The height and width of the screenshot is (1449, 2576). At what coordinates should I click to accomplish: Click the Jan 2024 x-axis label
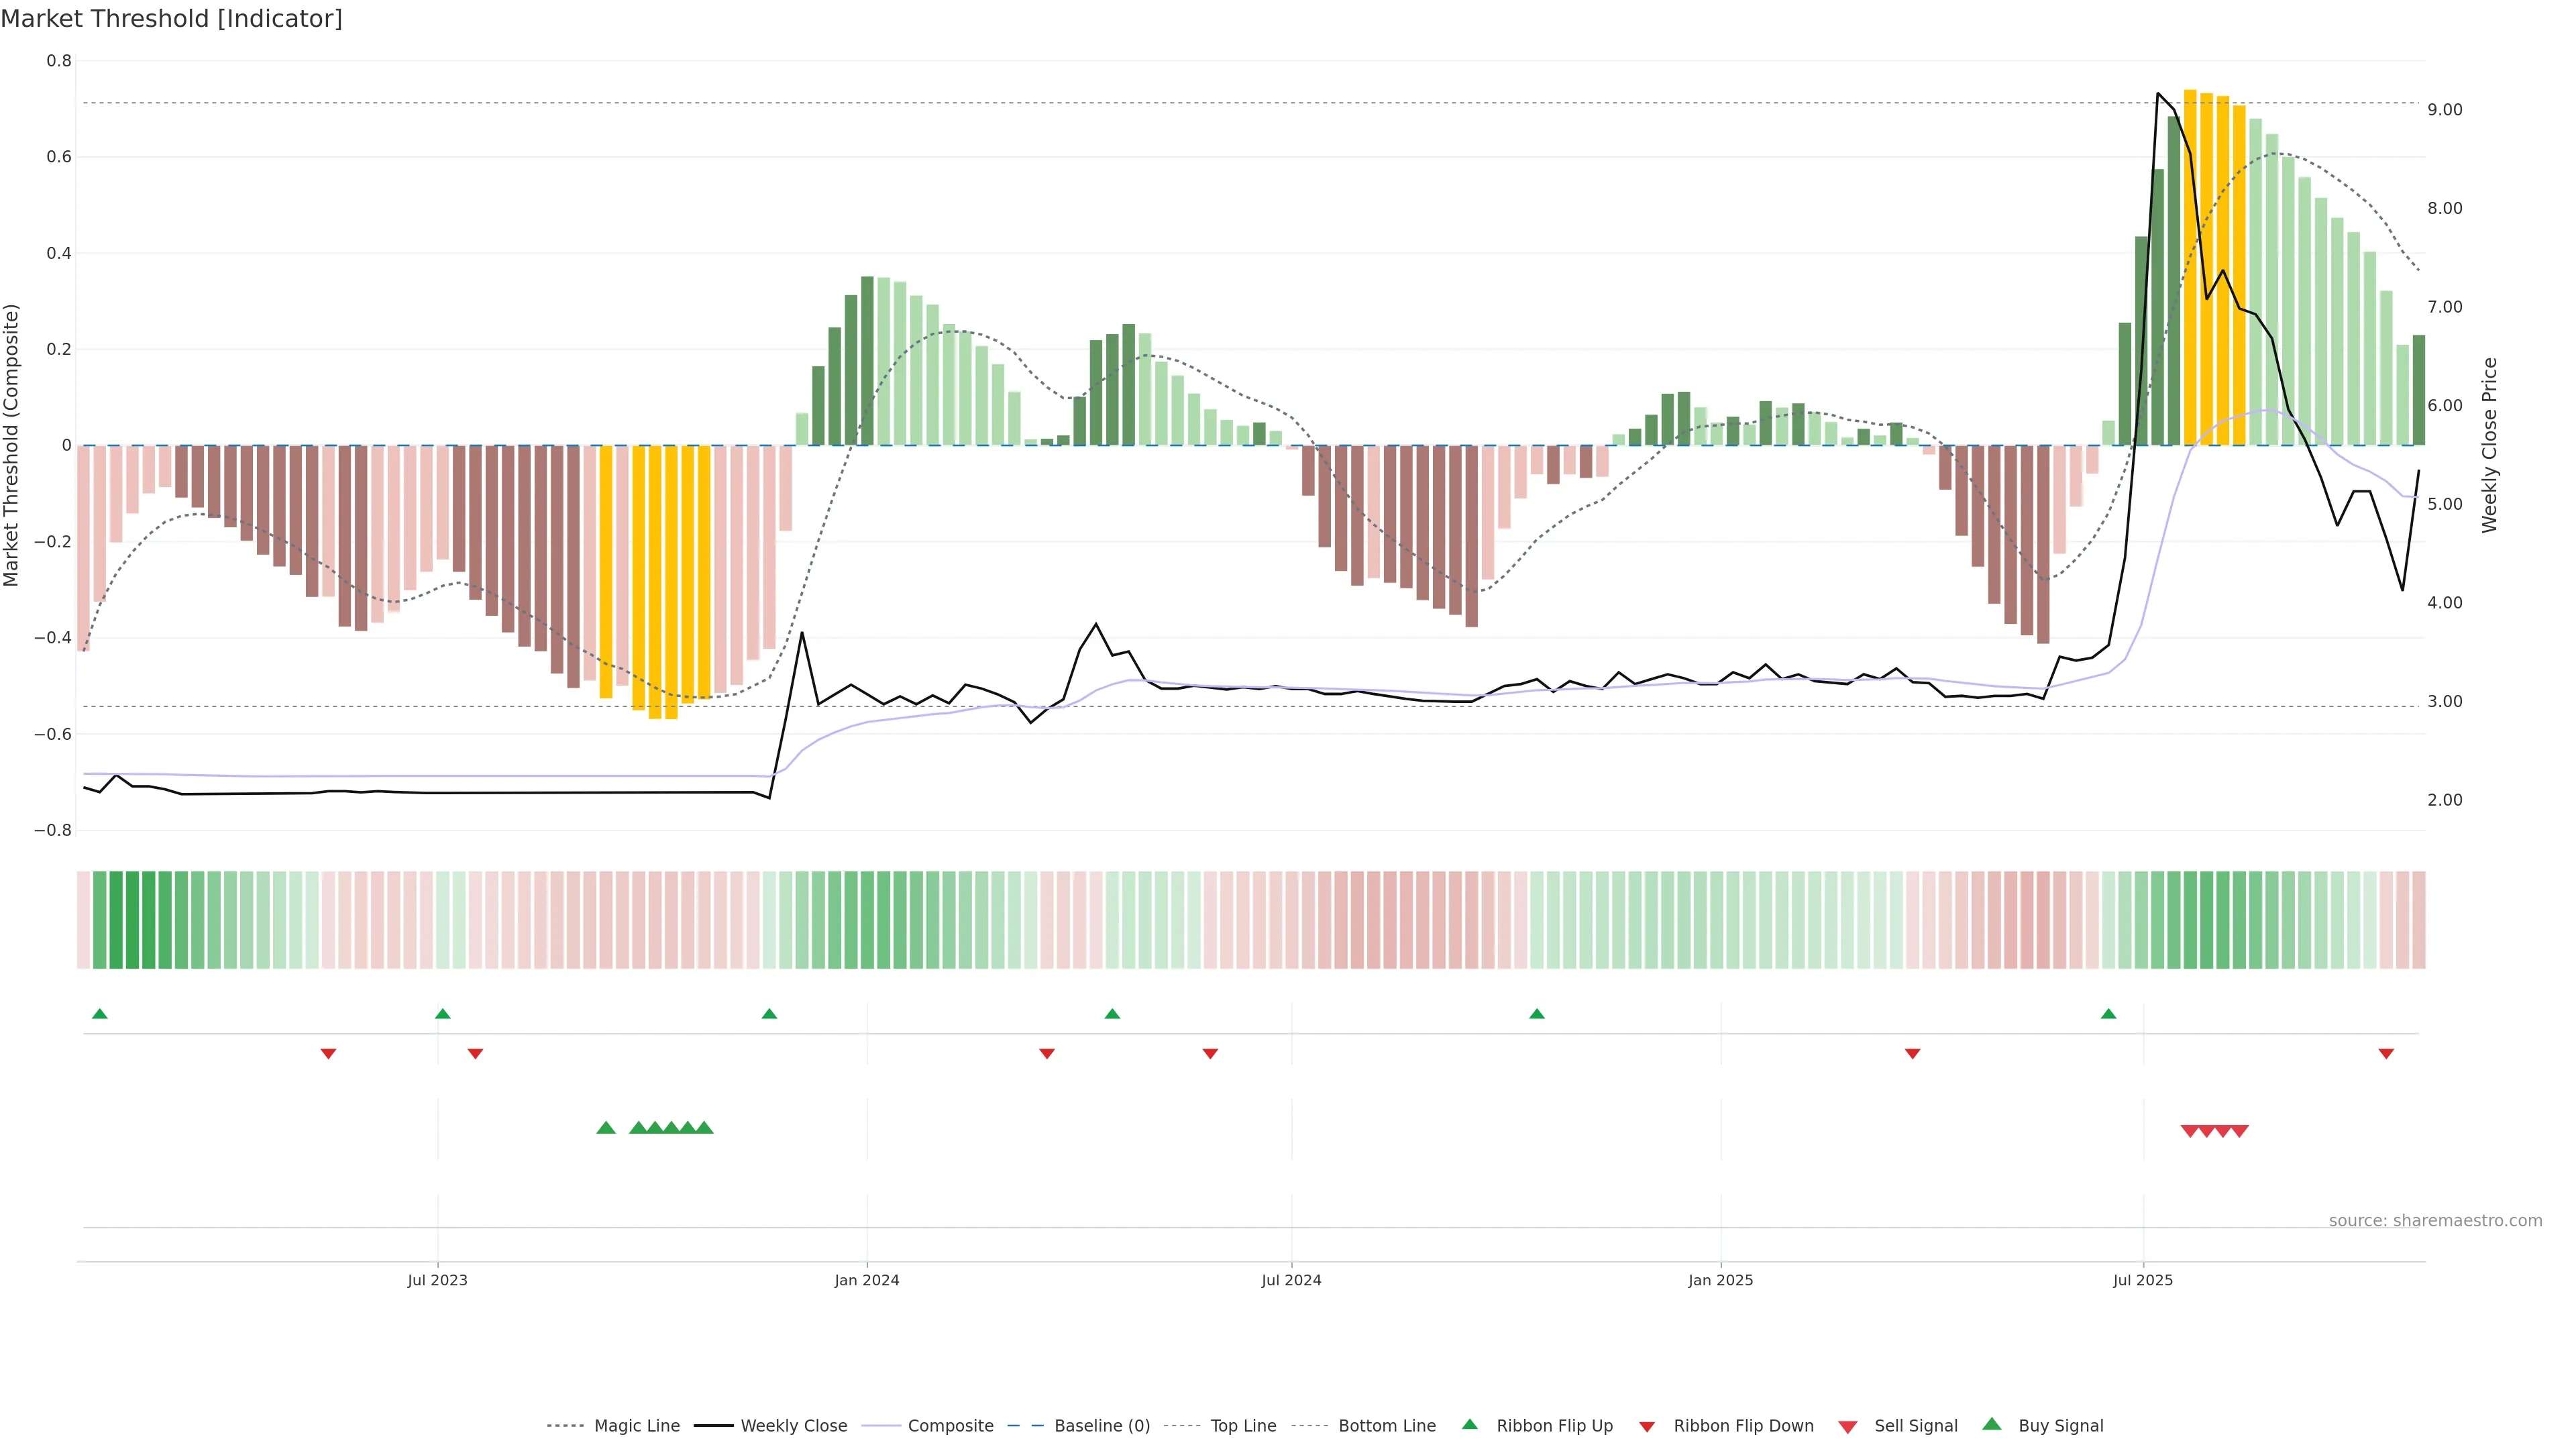coord(867,1280)
